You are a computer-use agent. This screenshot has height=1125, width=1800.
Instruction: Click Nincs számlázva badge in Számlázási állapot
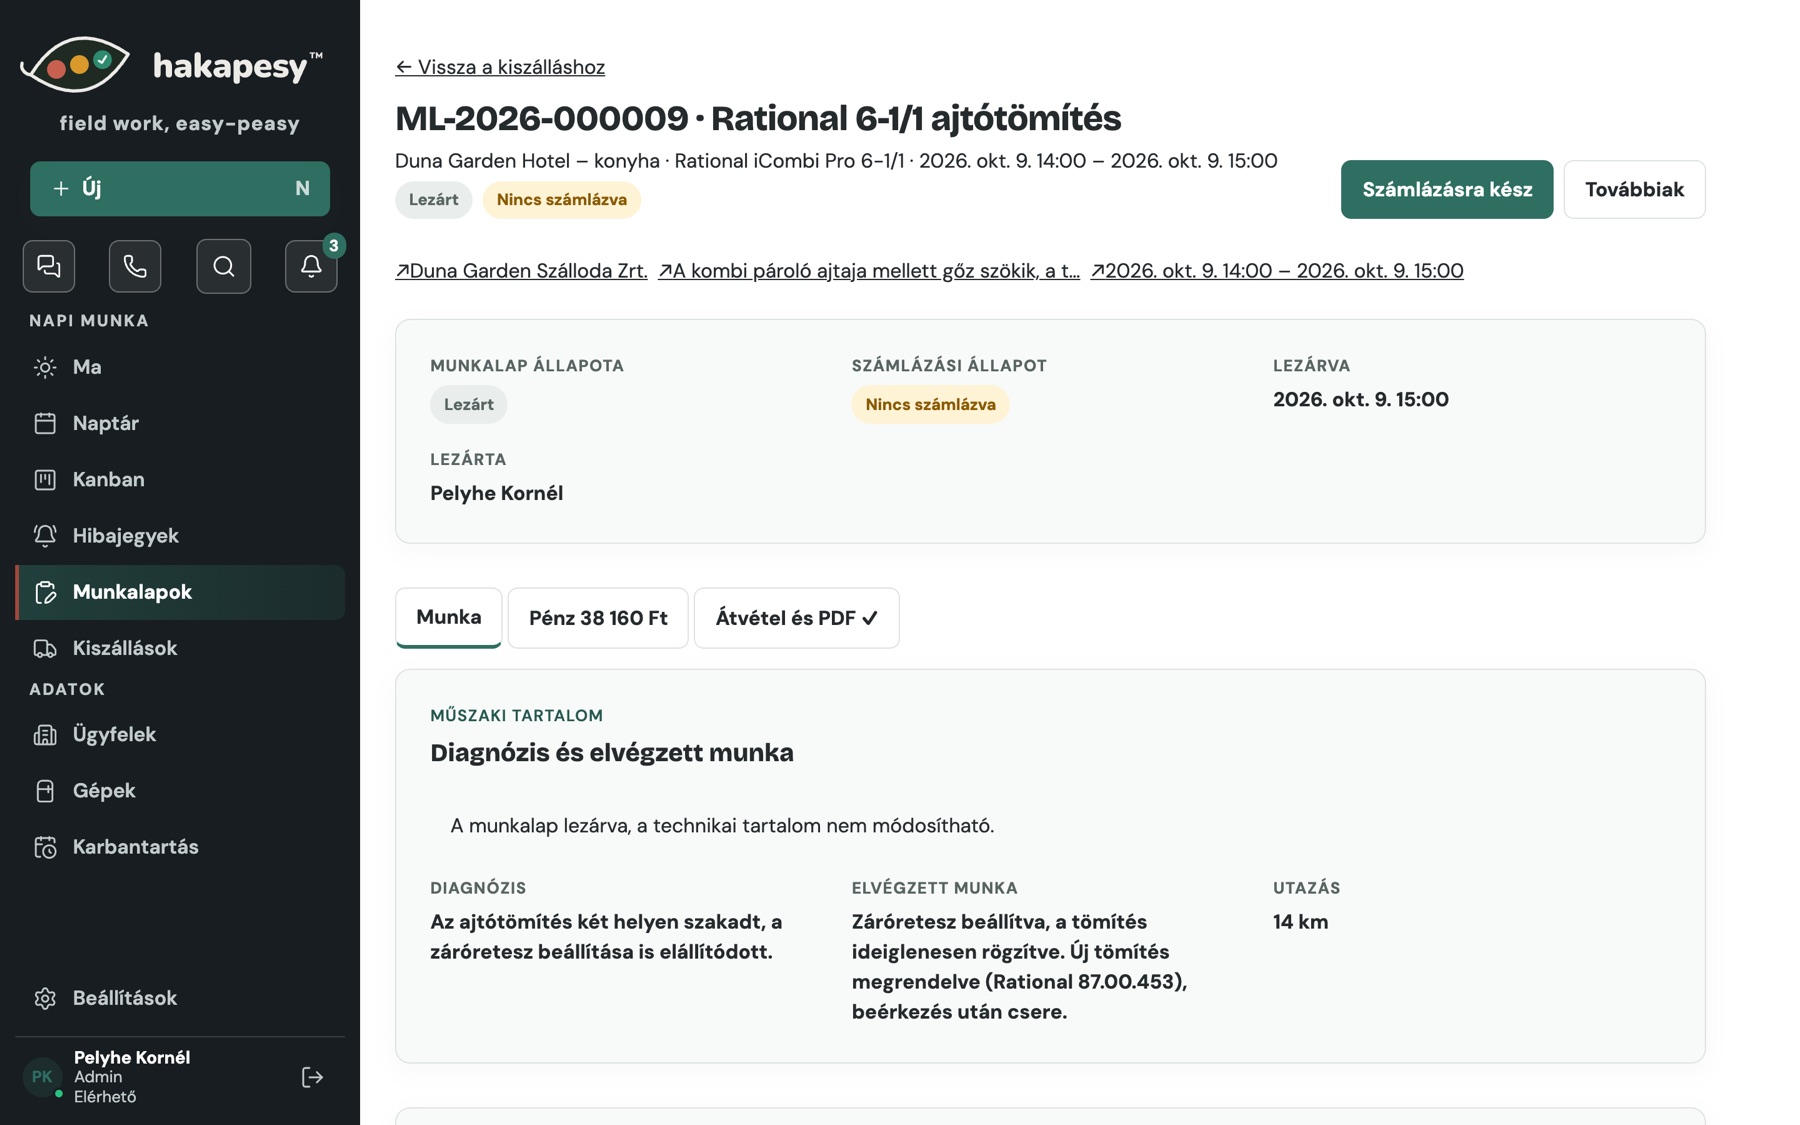point(930,405)
